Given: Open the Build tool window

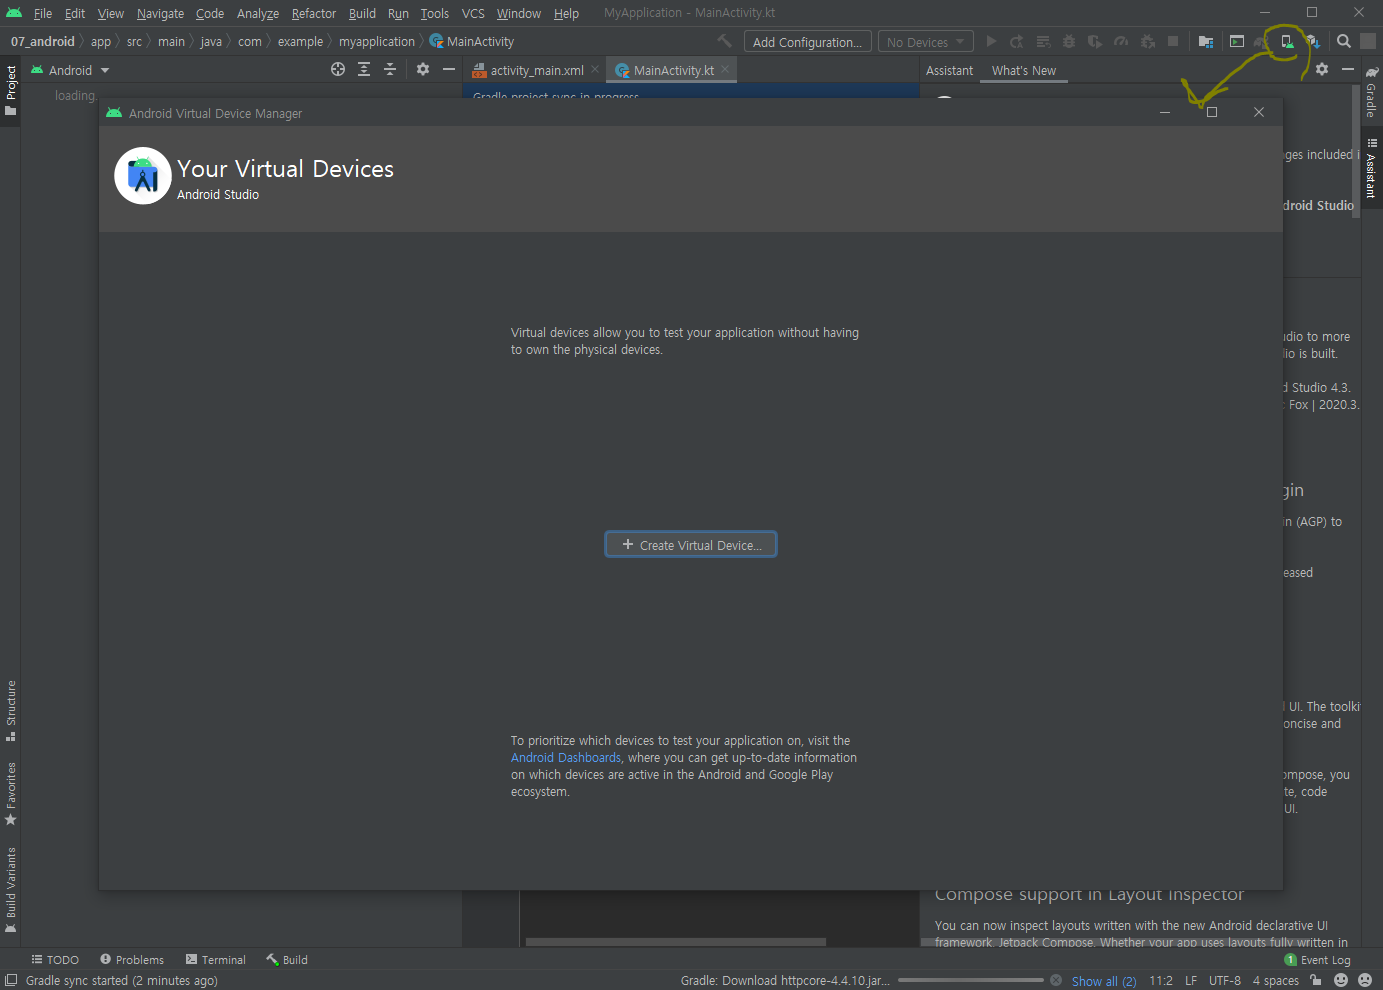Looking at the screenshot, I should click(287, 959).
